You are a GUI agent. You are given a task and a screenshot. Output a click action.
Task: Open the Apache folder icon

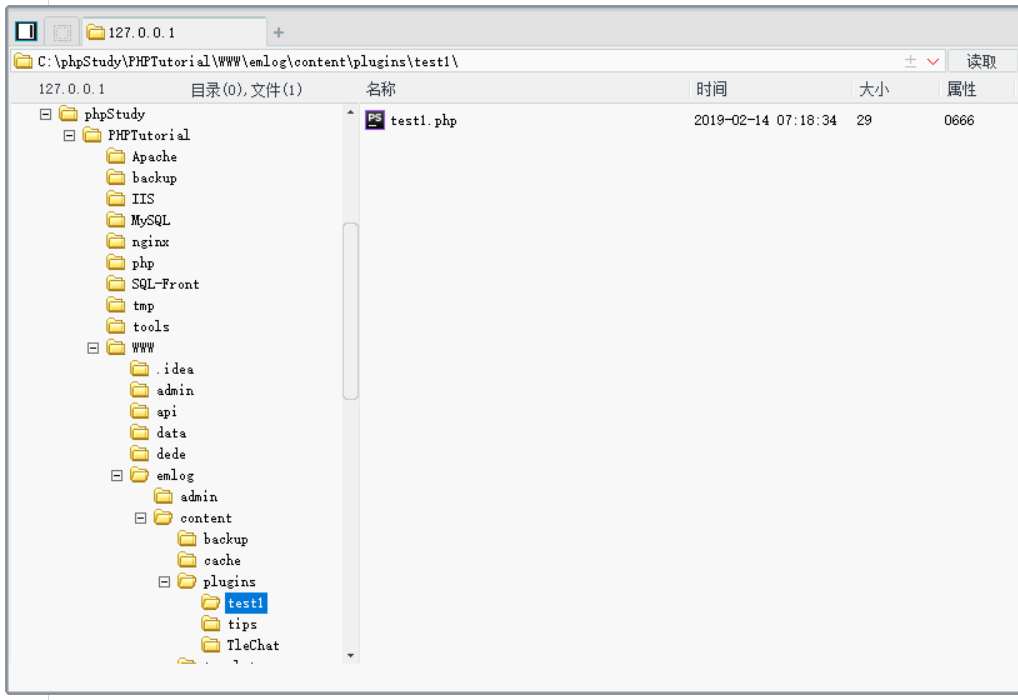pos(116,156)
